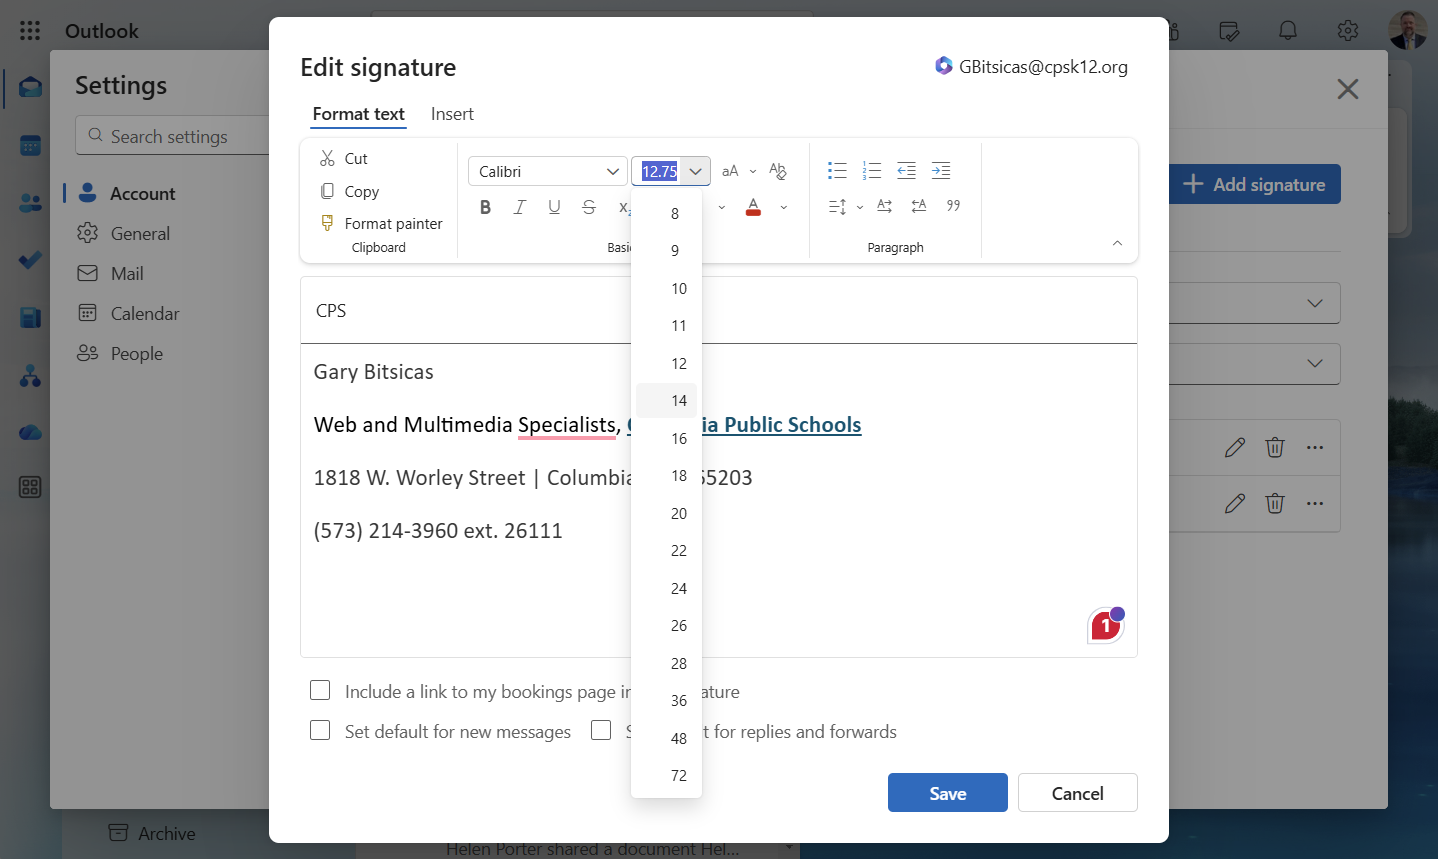The image size is (1438, 859).
Task: Insert a bulleted list
Action: 837,171
